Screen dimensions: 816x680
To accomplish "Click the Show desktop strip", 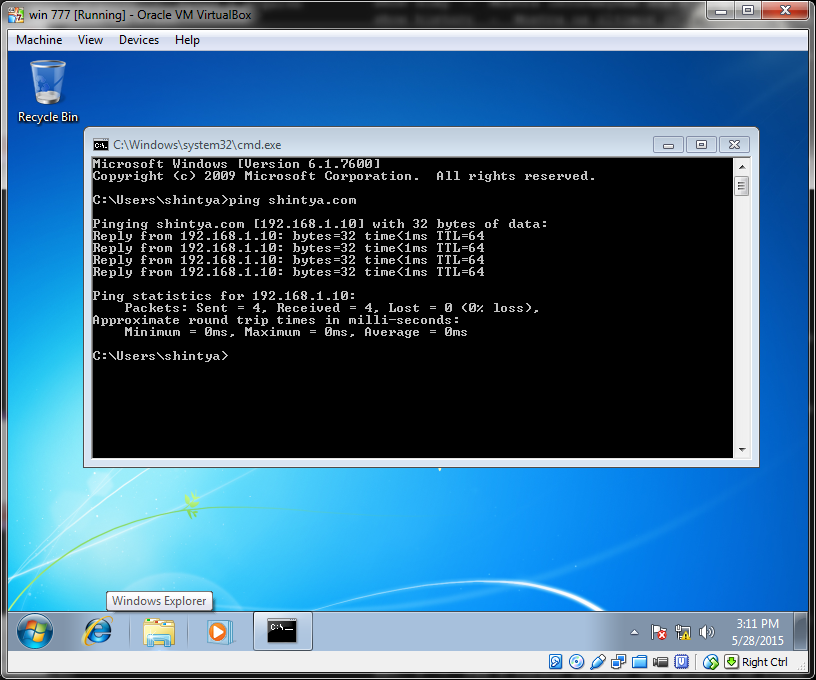I will click(x=801, y=632).
